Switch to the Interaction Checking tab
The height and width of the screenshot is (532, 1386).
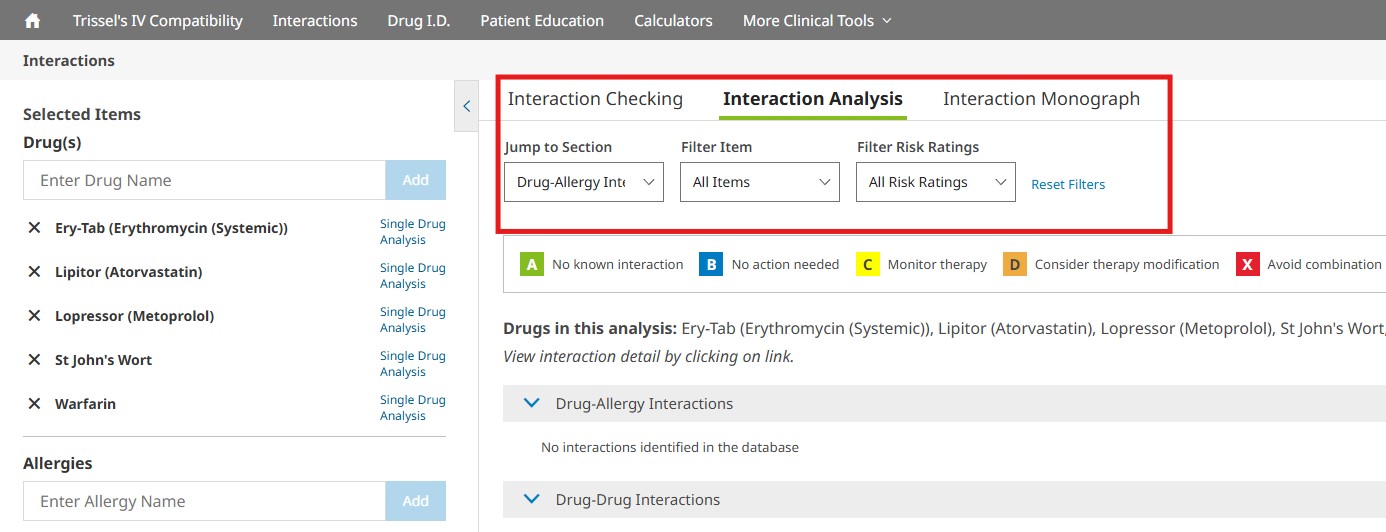[595, 98]
